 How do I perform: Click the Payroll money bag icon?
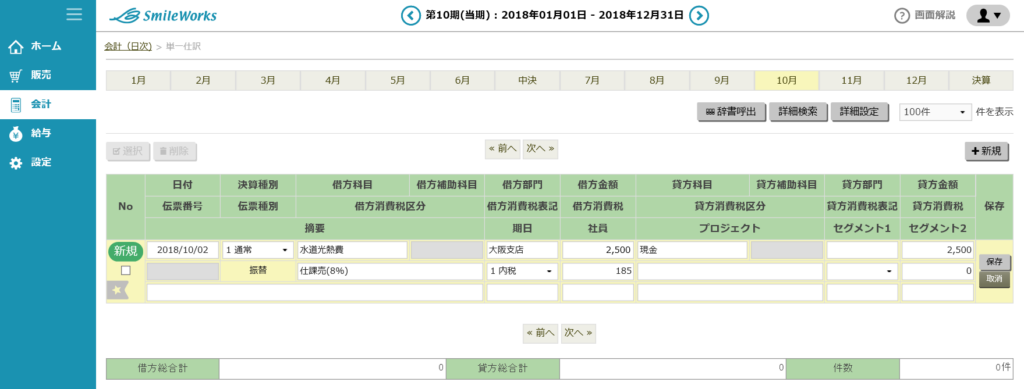(x=16, y=134)
